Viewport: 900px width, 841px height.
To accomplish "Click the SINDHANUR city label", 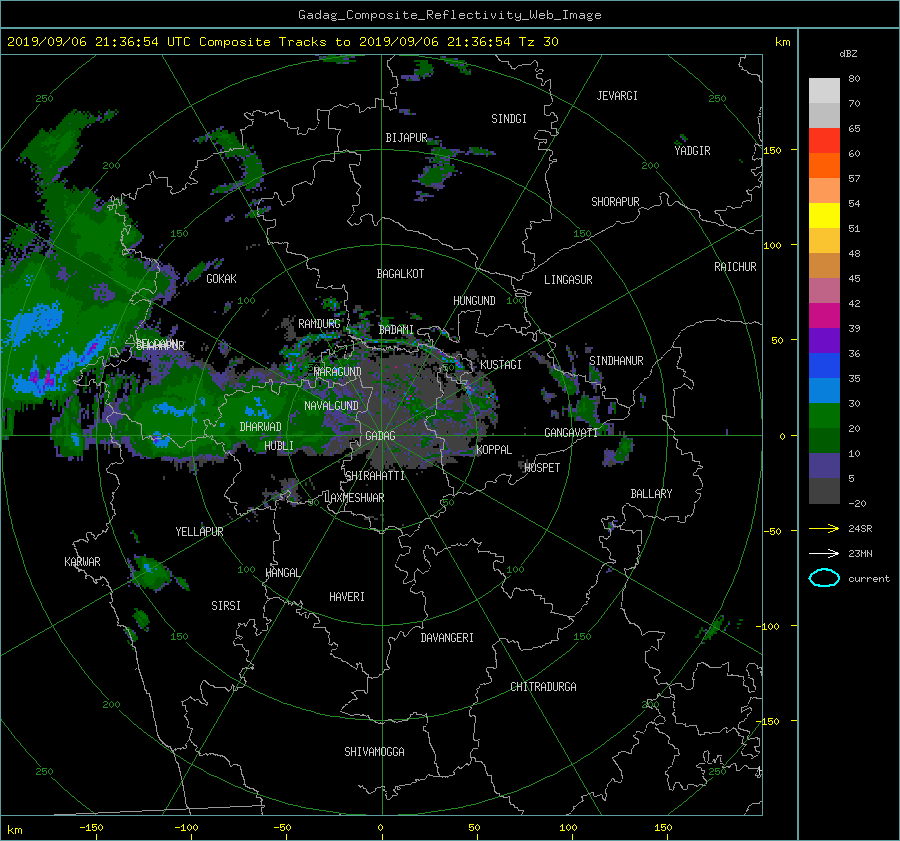I will pyautogui.click(x=616, y=361).
